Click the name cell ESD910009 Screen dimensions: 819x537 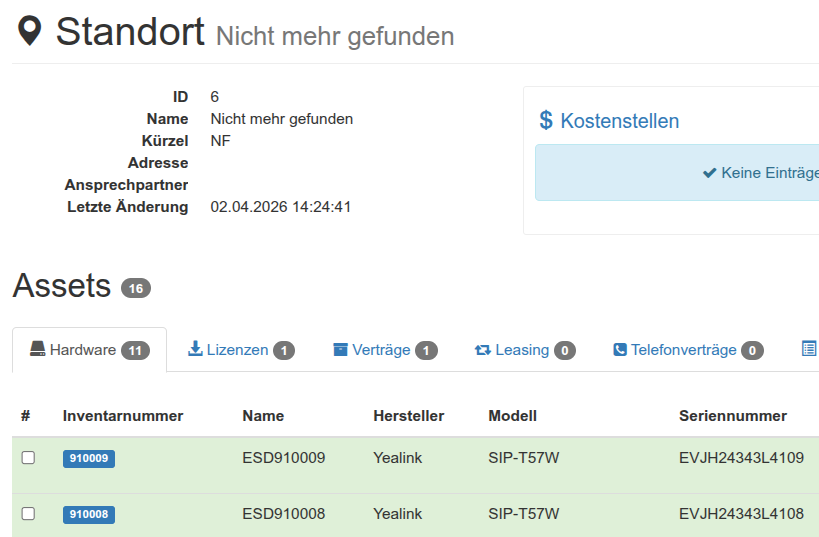tap(284, 458)
